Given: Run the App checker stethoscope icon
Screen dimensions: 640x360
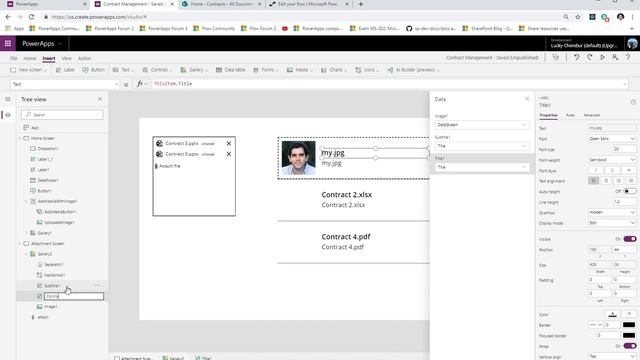Looking at the screenshot, I should coord(556,58).
